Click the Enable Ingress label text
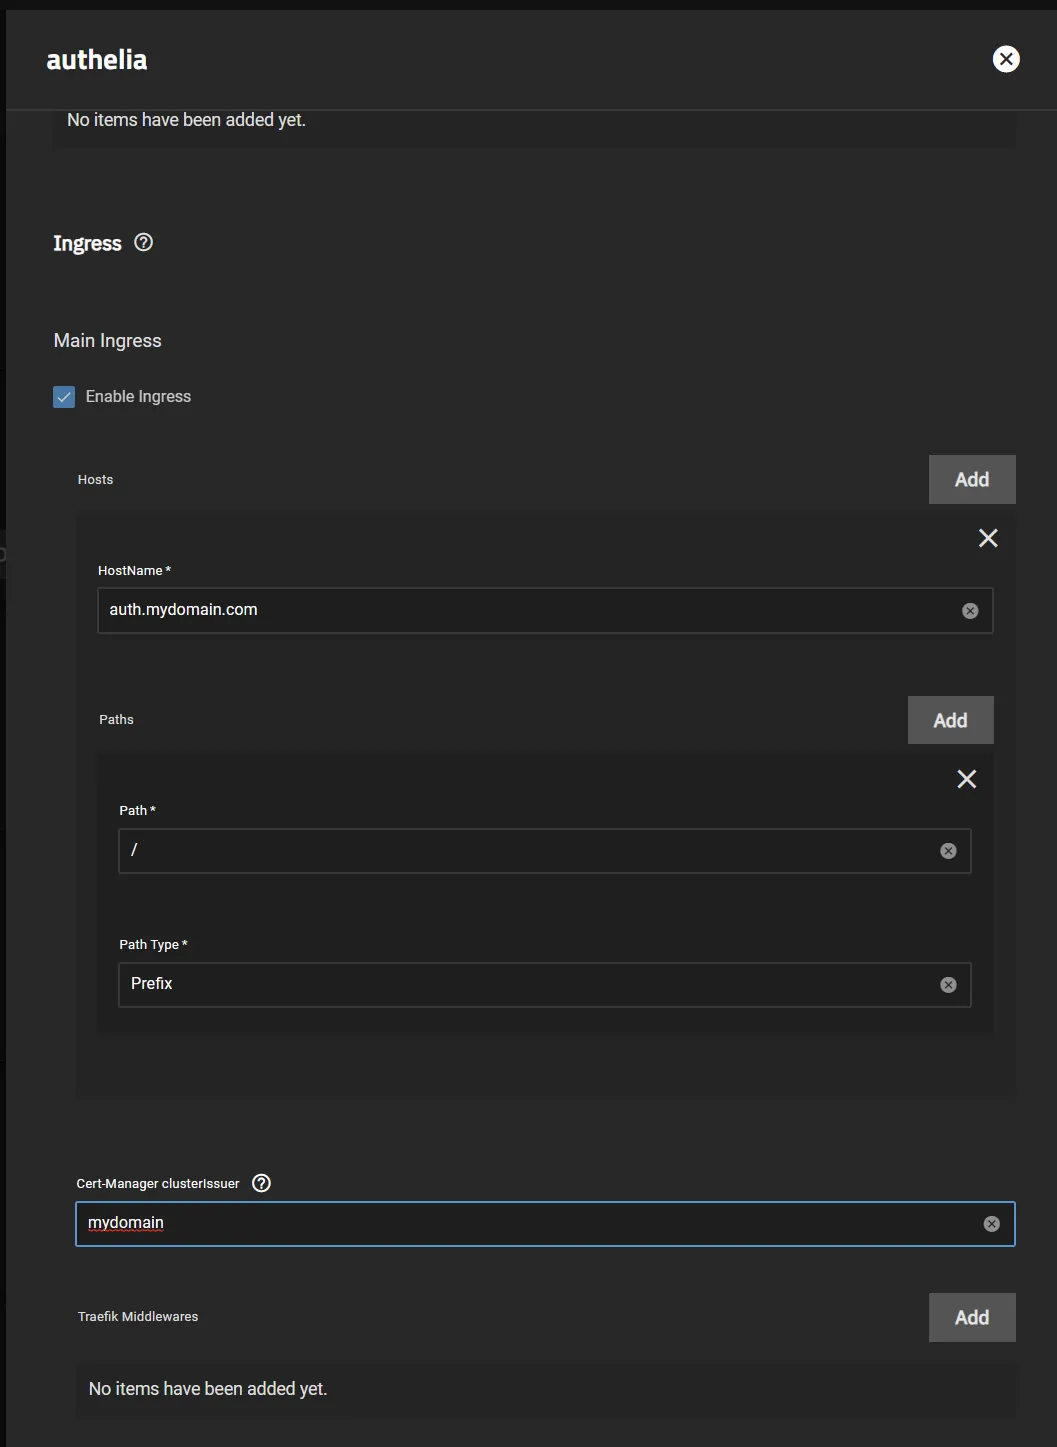The height and width of the screenshot is (1447, 1057). (x=138, y=397)
